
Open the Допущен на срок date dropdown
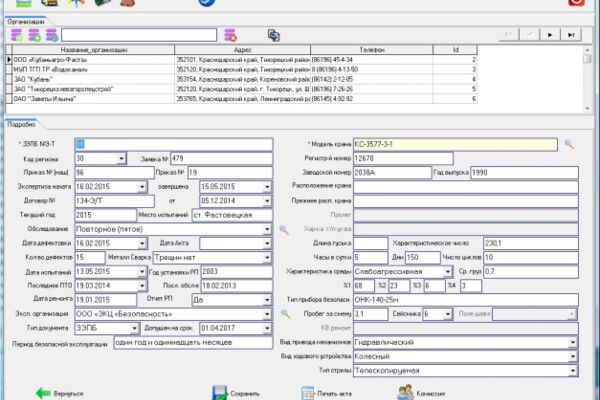(267, 328)
